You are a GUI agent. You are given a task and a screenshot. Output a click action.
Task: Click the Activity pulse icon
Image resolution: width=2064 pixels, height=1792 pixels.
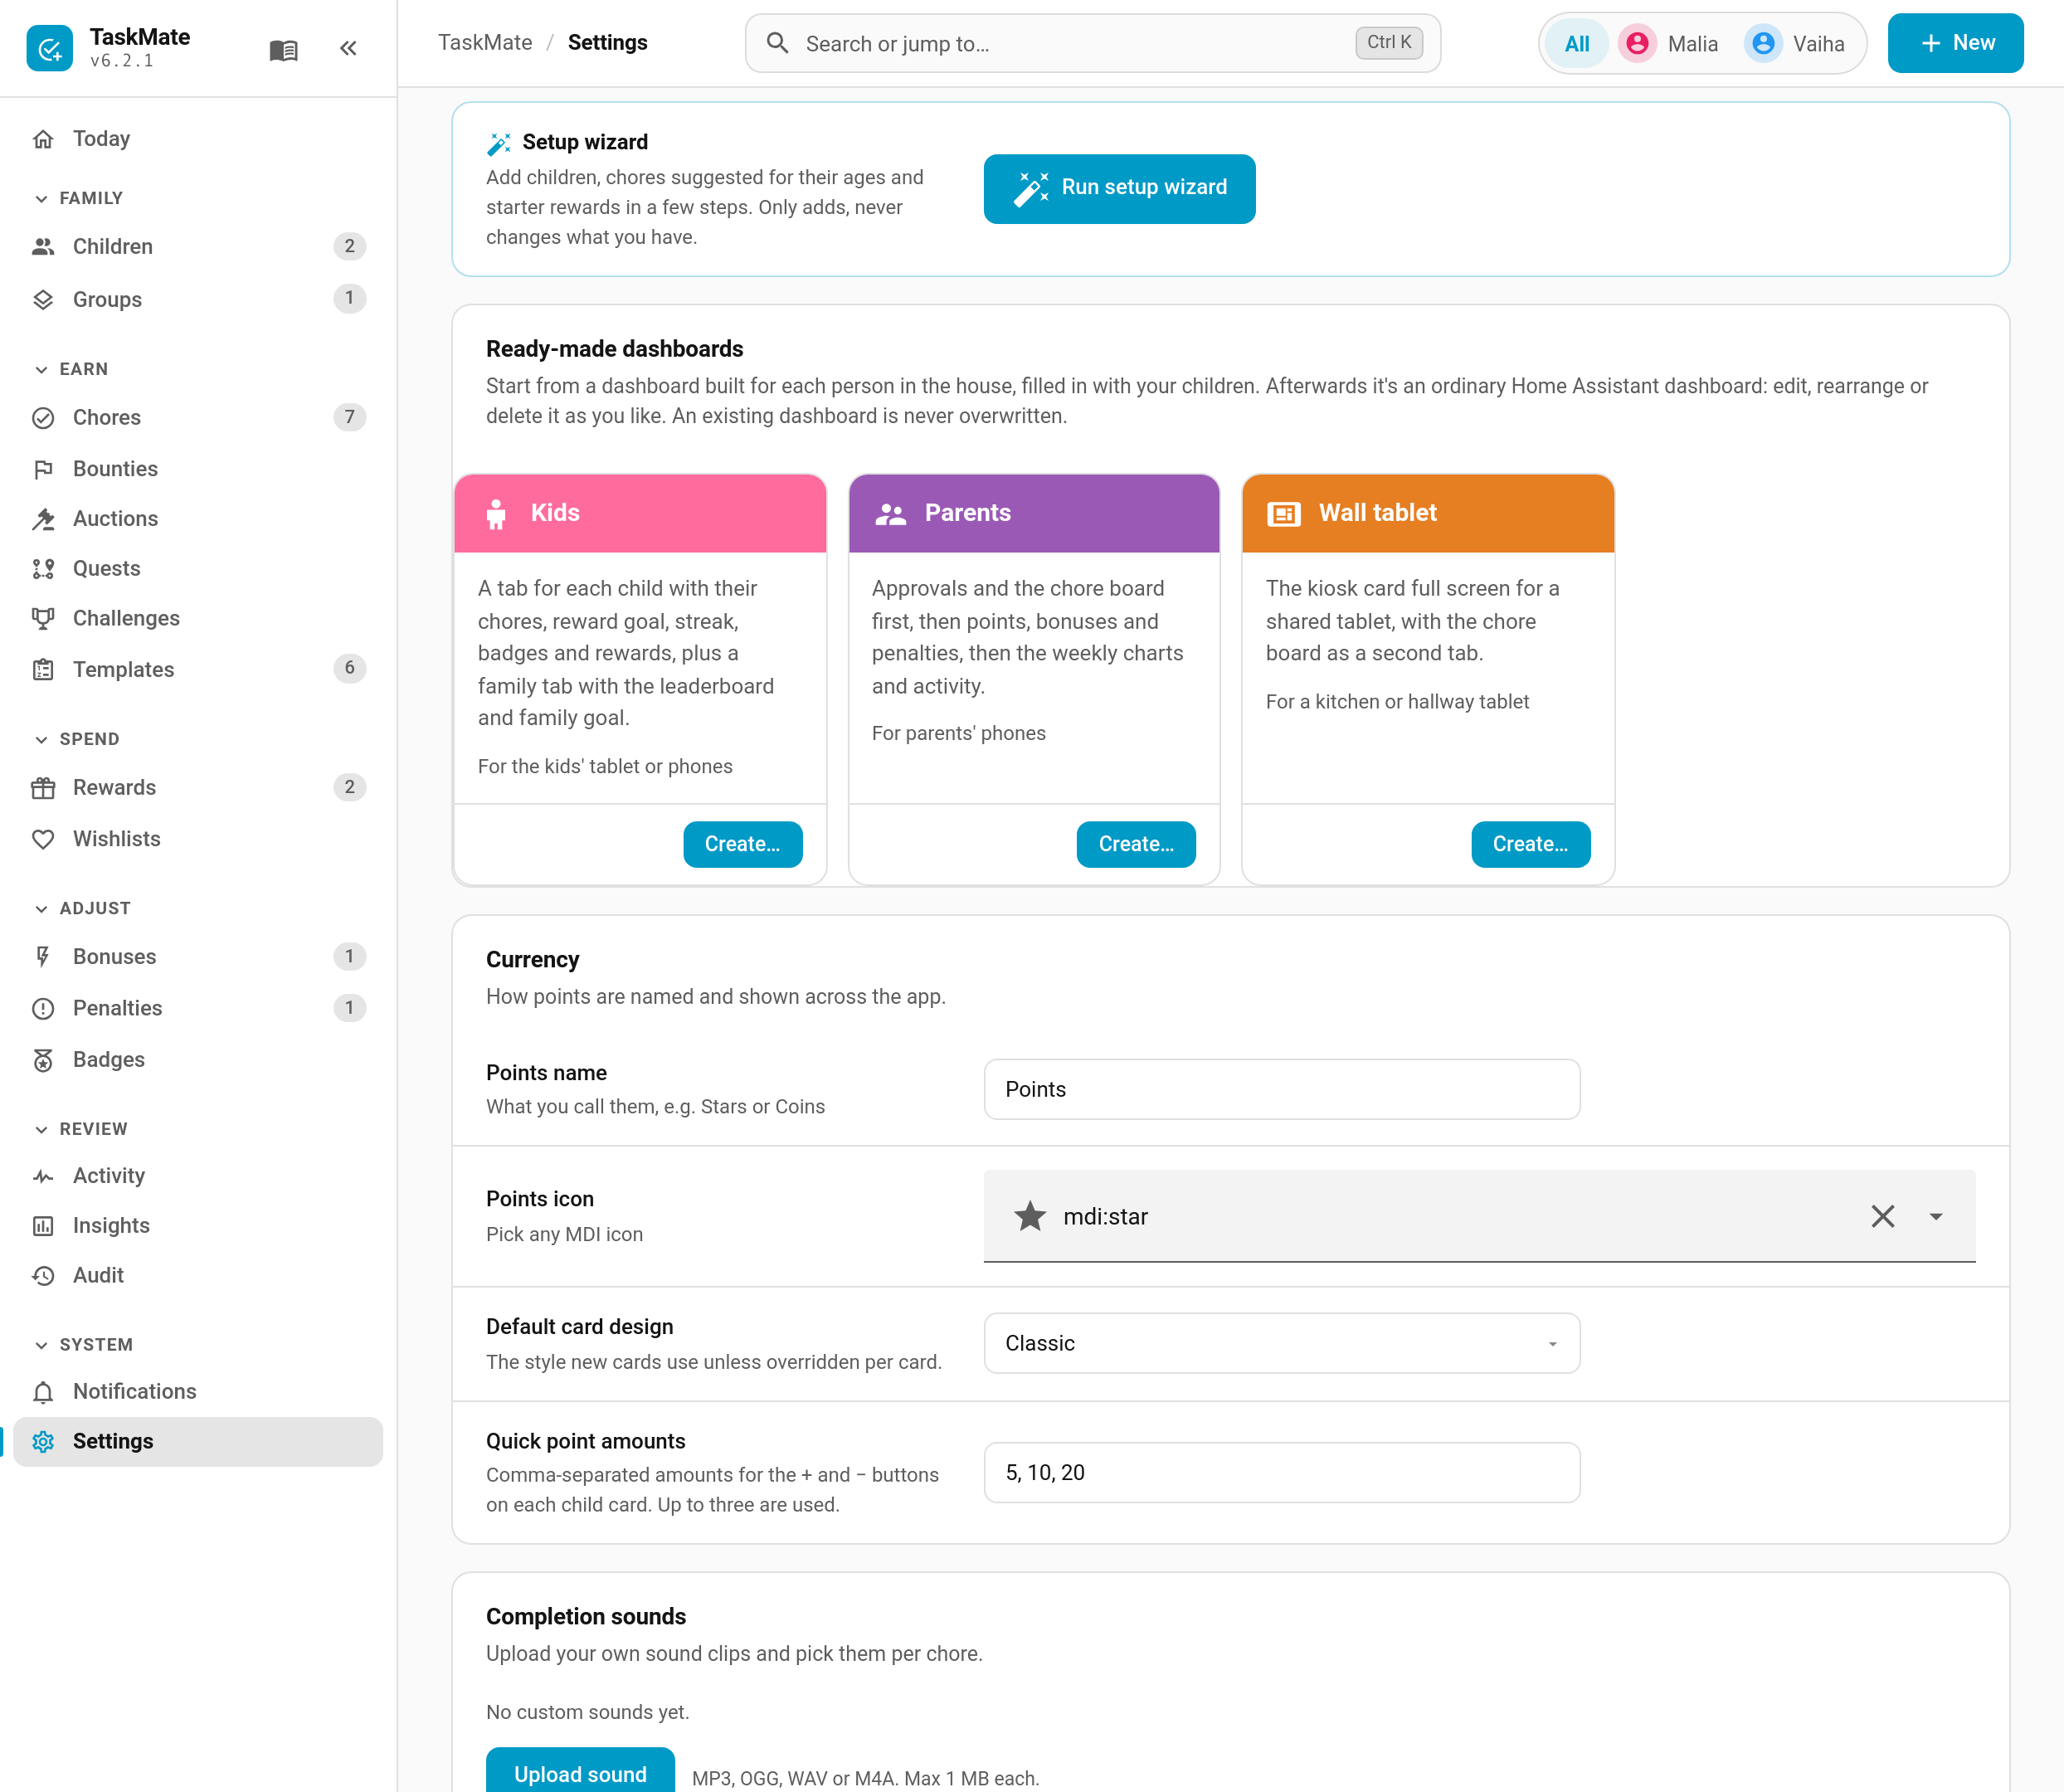43,1176
